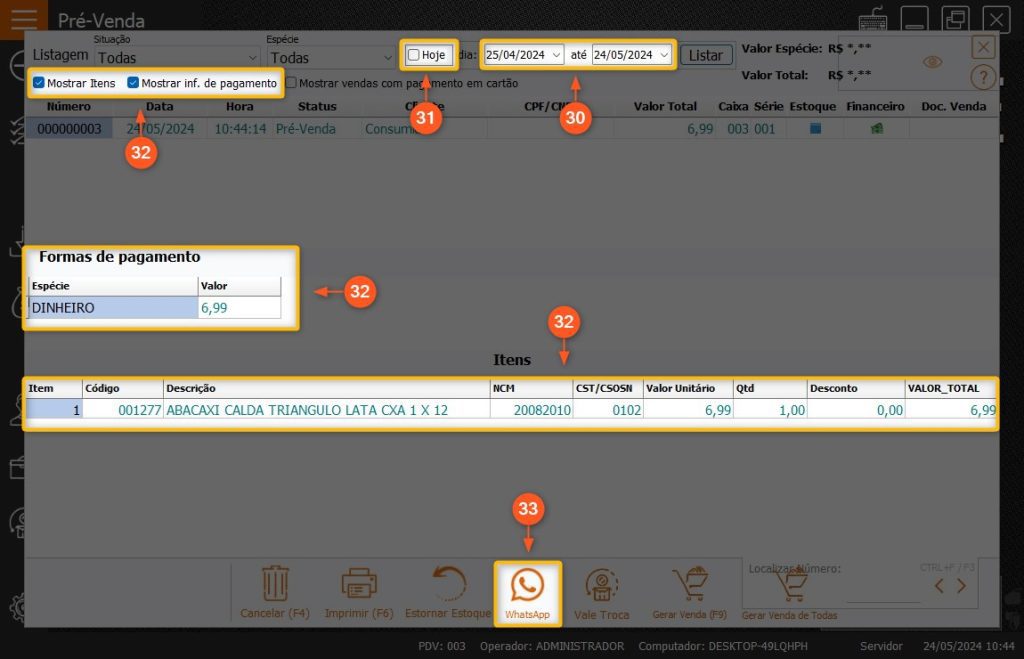This screenshot has height=659, width=1024.
Task: Uncheck the Mostrar Itens checkbox
Action: (39, 83)
